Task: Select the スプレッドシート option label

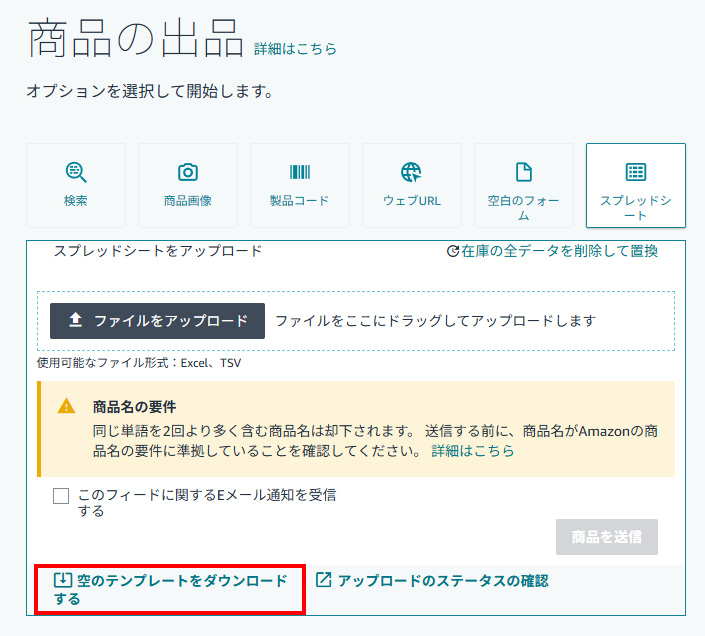Action: 636,208
